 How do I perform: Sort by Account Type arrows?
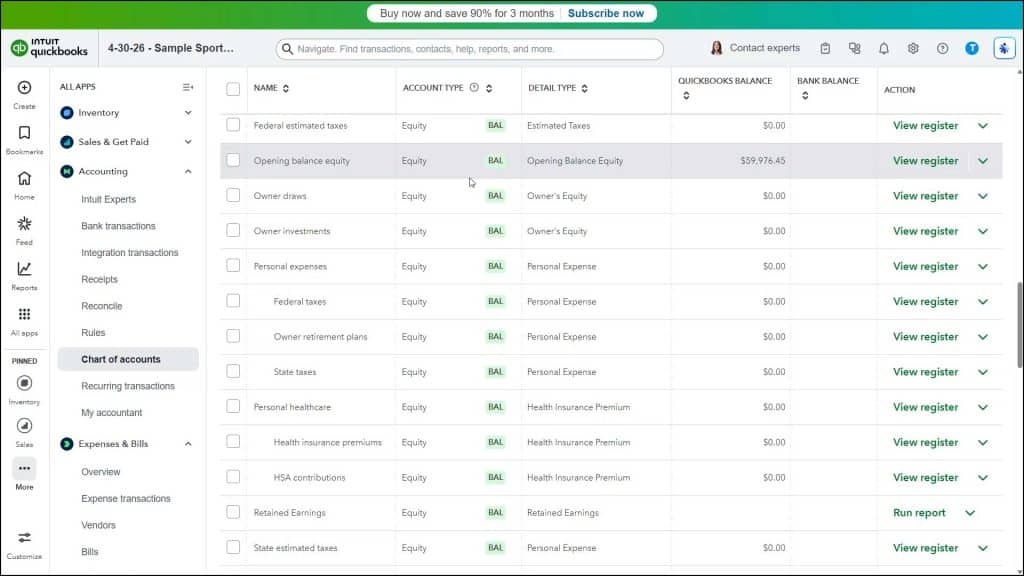click(x=489, y=88)
